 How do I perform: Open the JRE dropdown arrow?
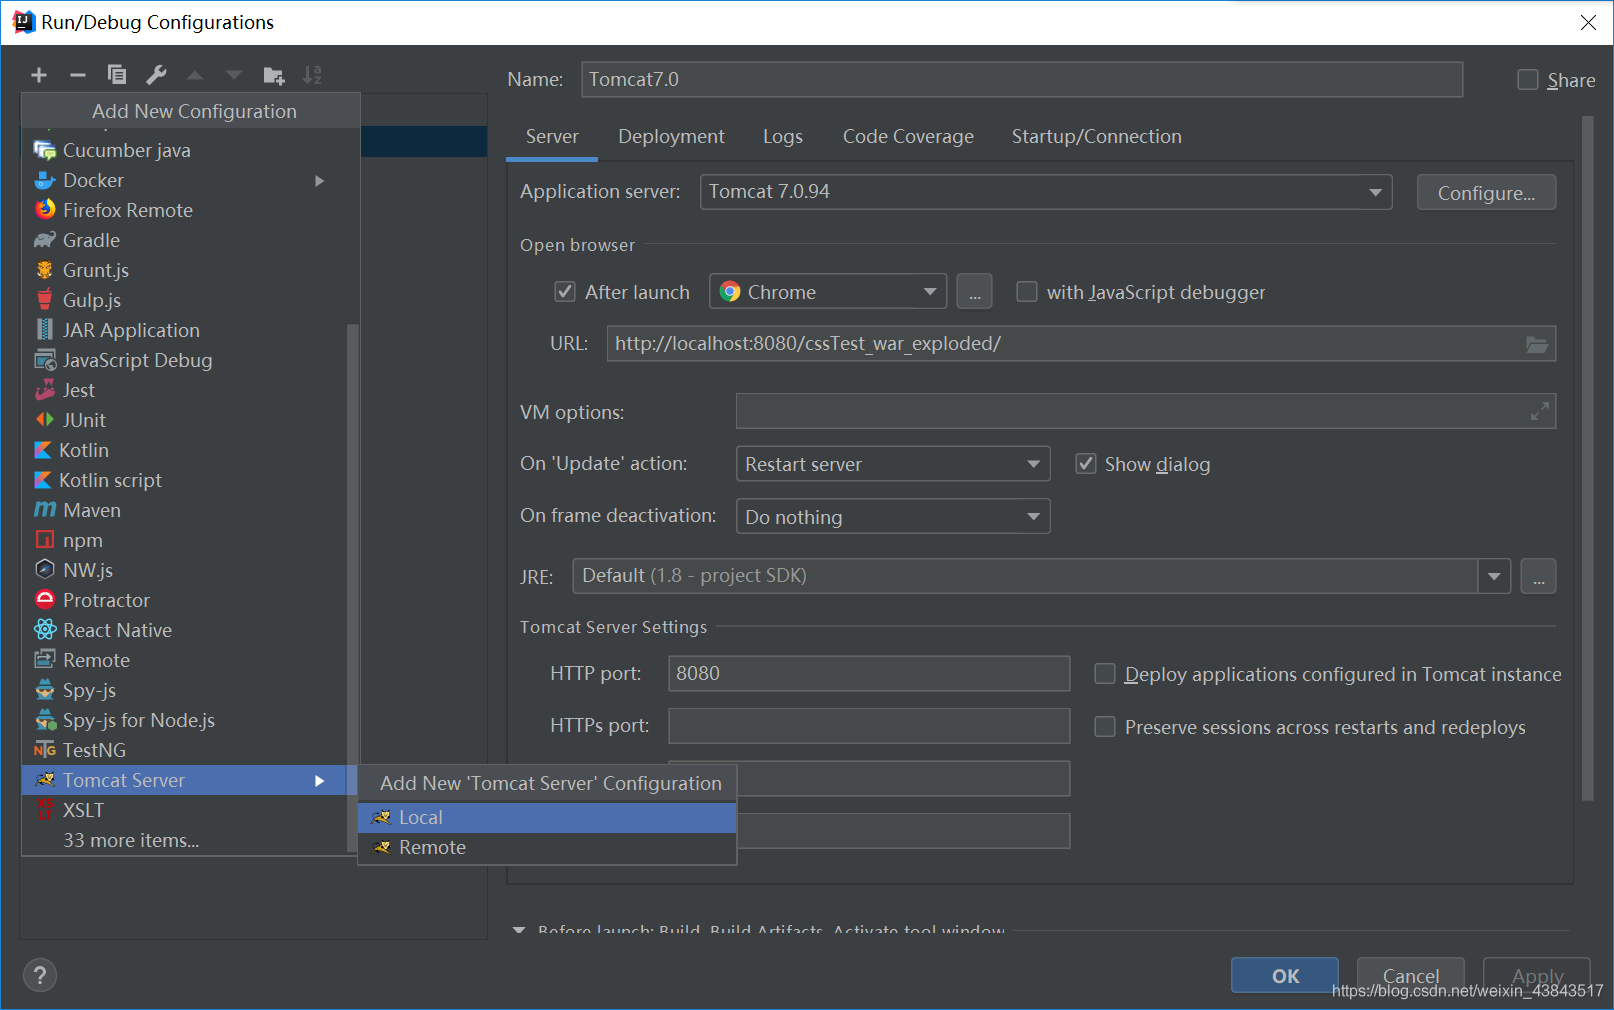1494,576
